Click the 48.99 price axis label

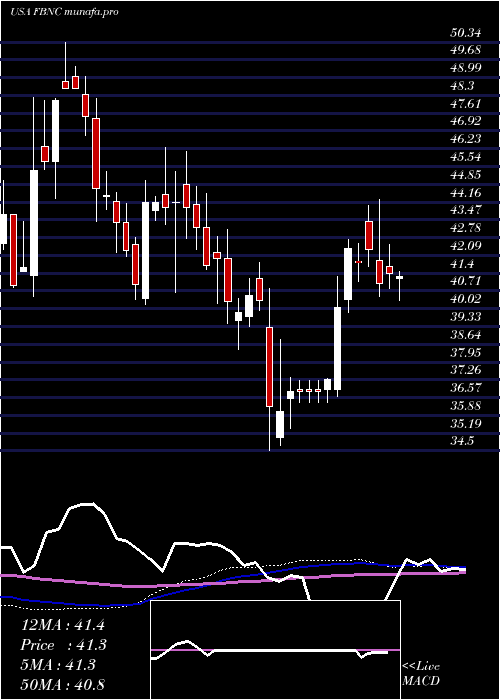464,68
